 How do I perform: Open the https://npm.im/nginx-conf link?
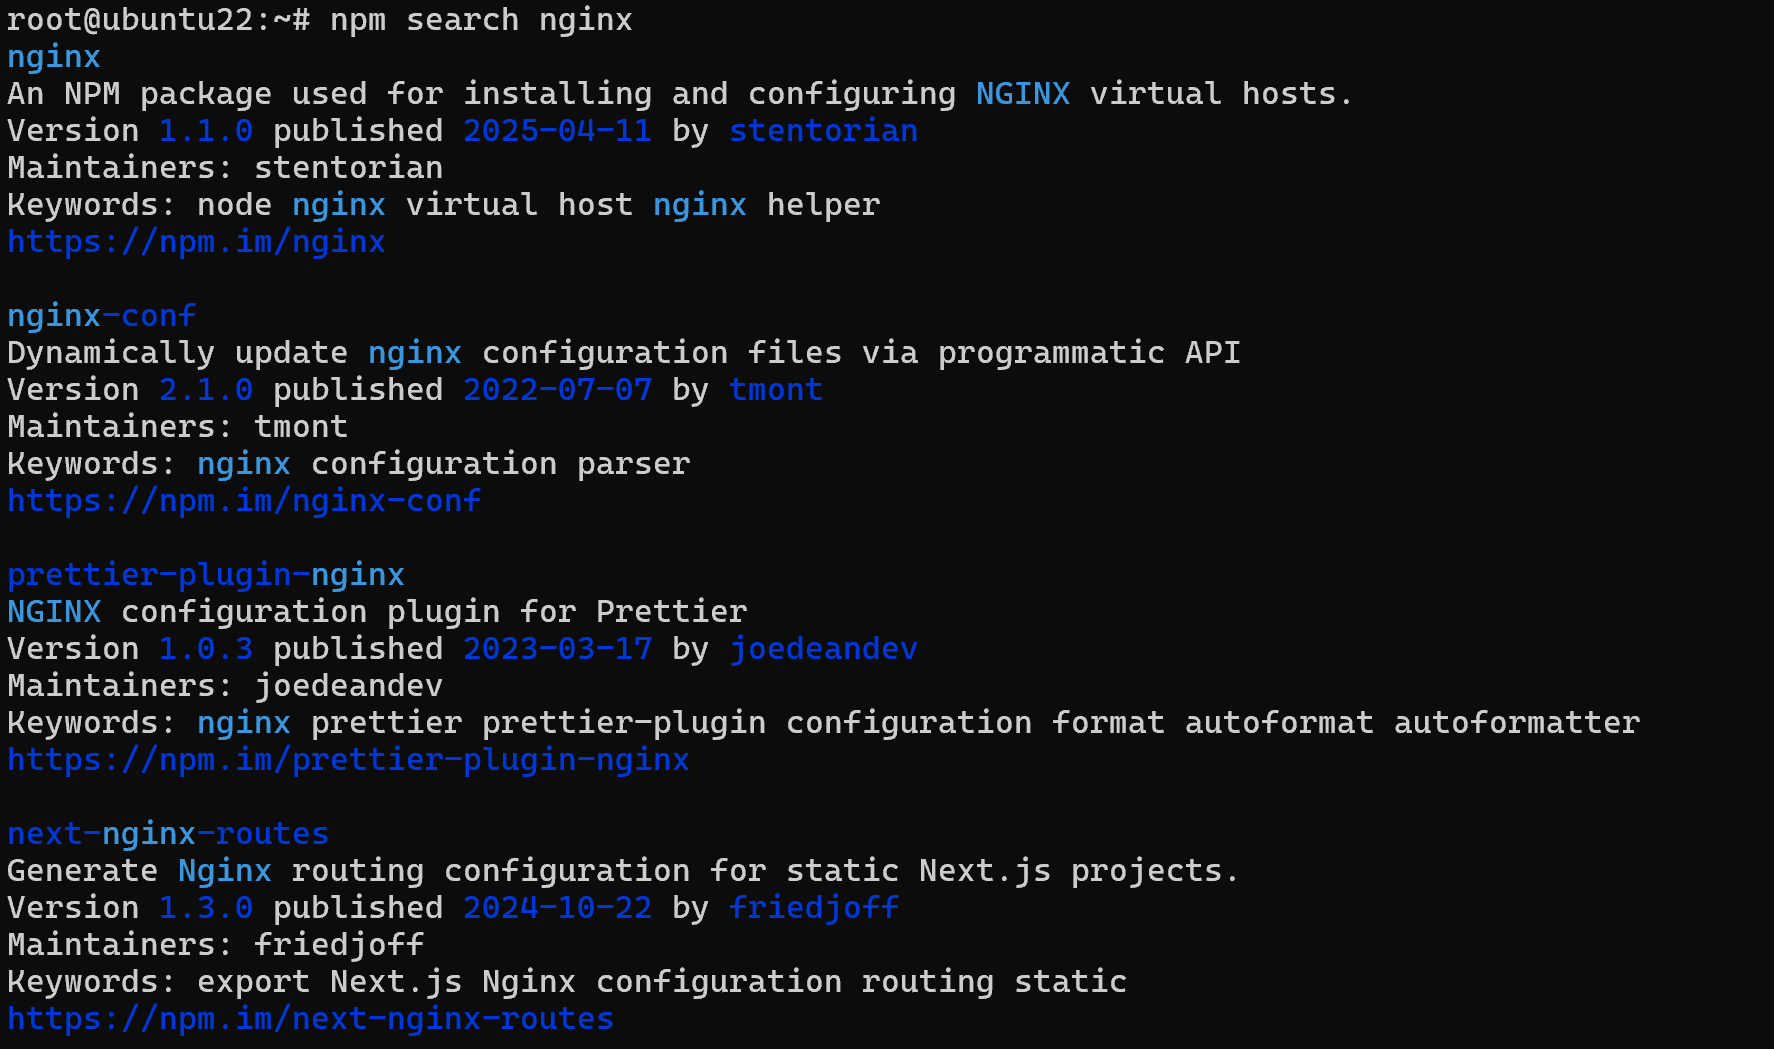pos(244,501)
